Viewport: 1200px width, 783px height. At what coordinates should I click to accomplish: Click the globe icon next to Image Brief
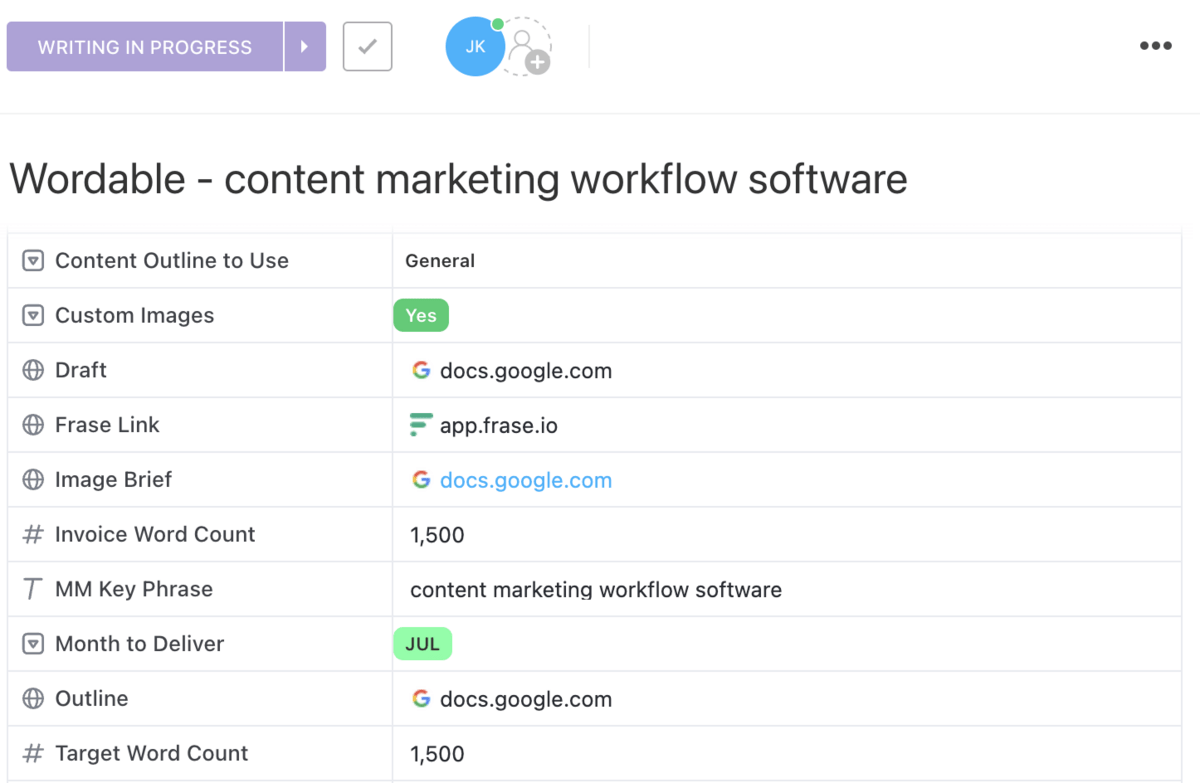pyautogui.click(x=33, y=480)
